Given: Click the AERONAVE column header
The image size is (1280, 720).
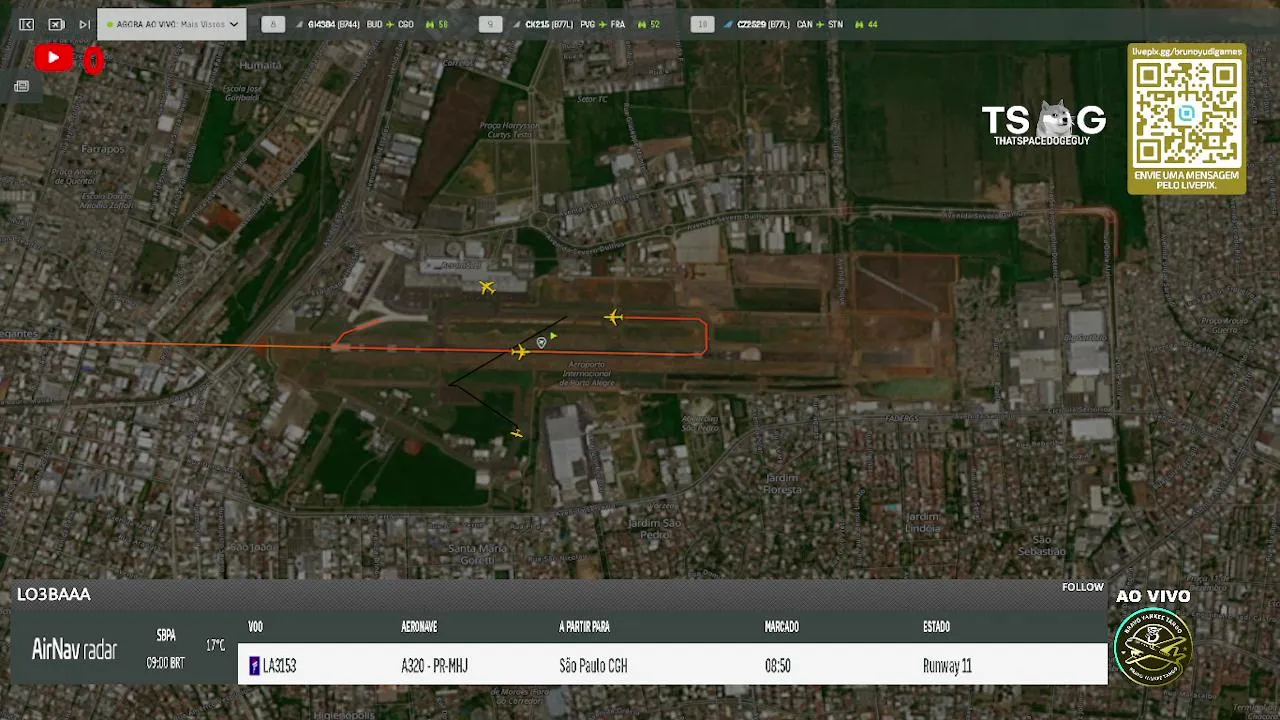Looking at the screenshot, I should (x=419, y=627).
